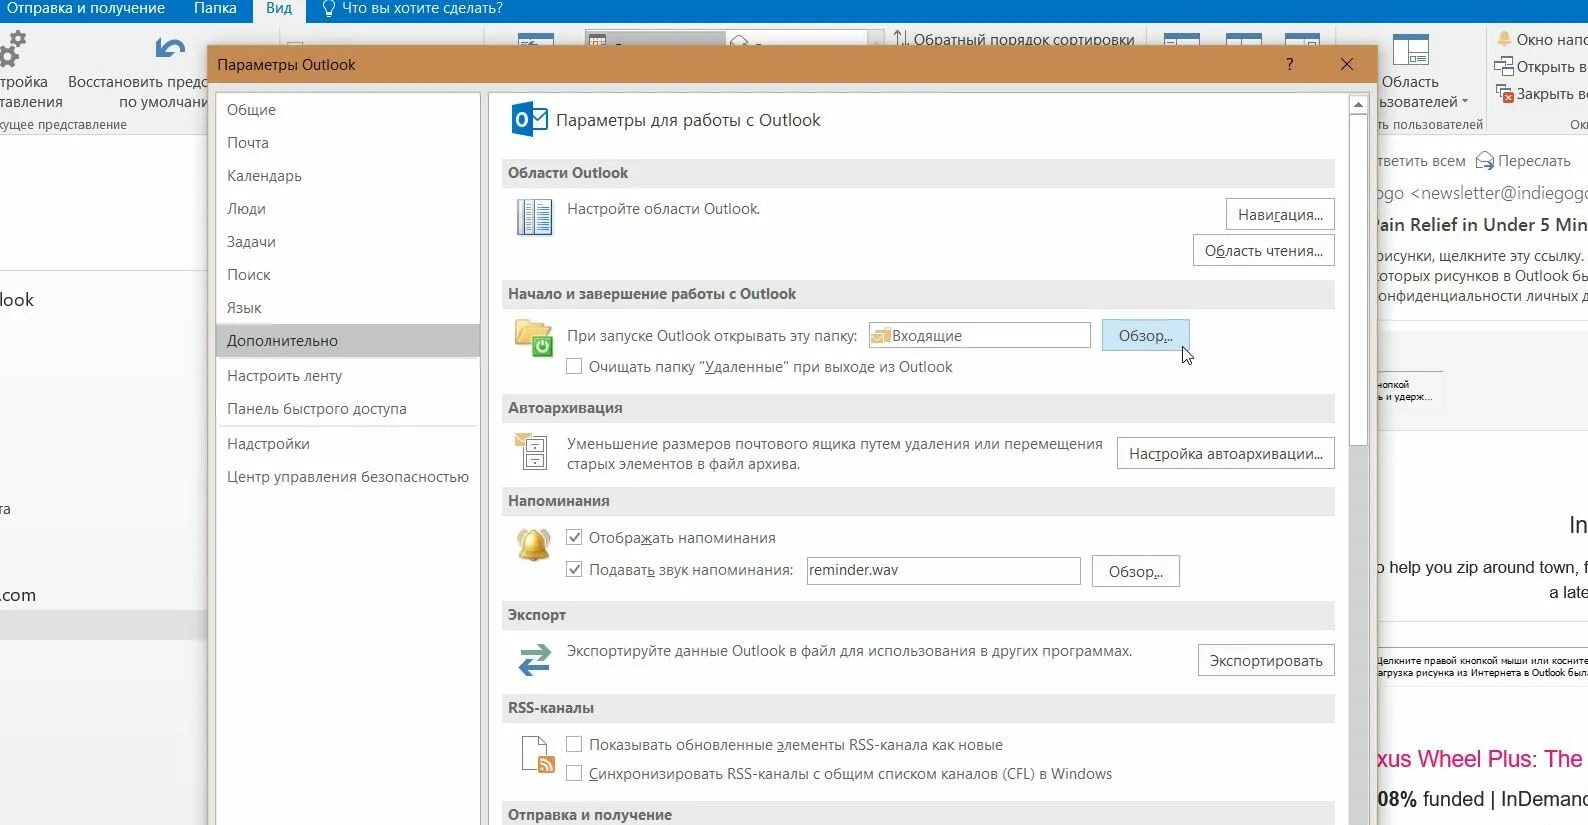1588x825 pixels.
Task: Click the startup folder field showing Входящие
Action: 979,336
